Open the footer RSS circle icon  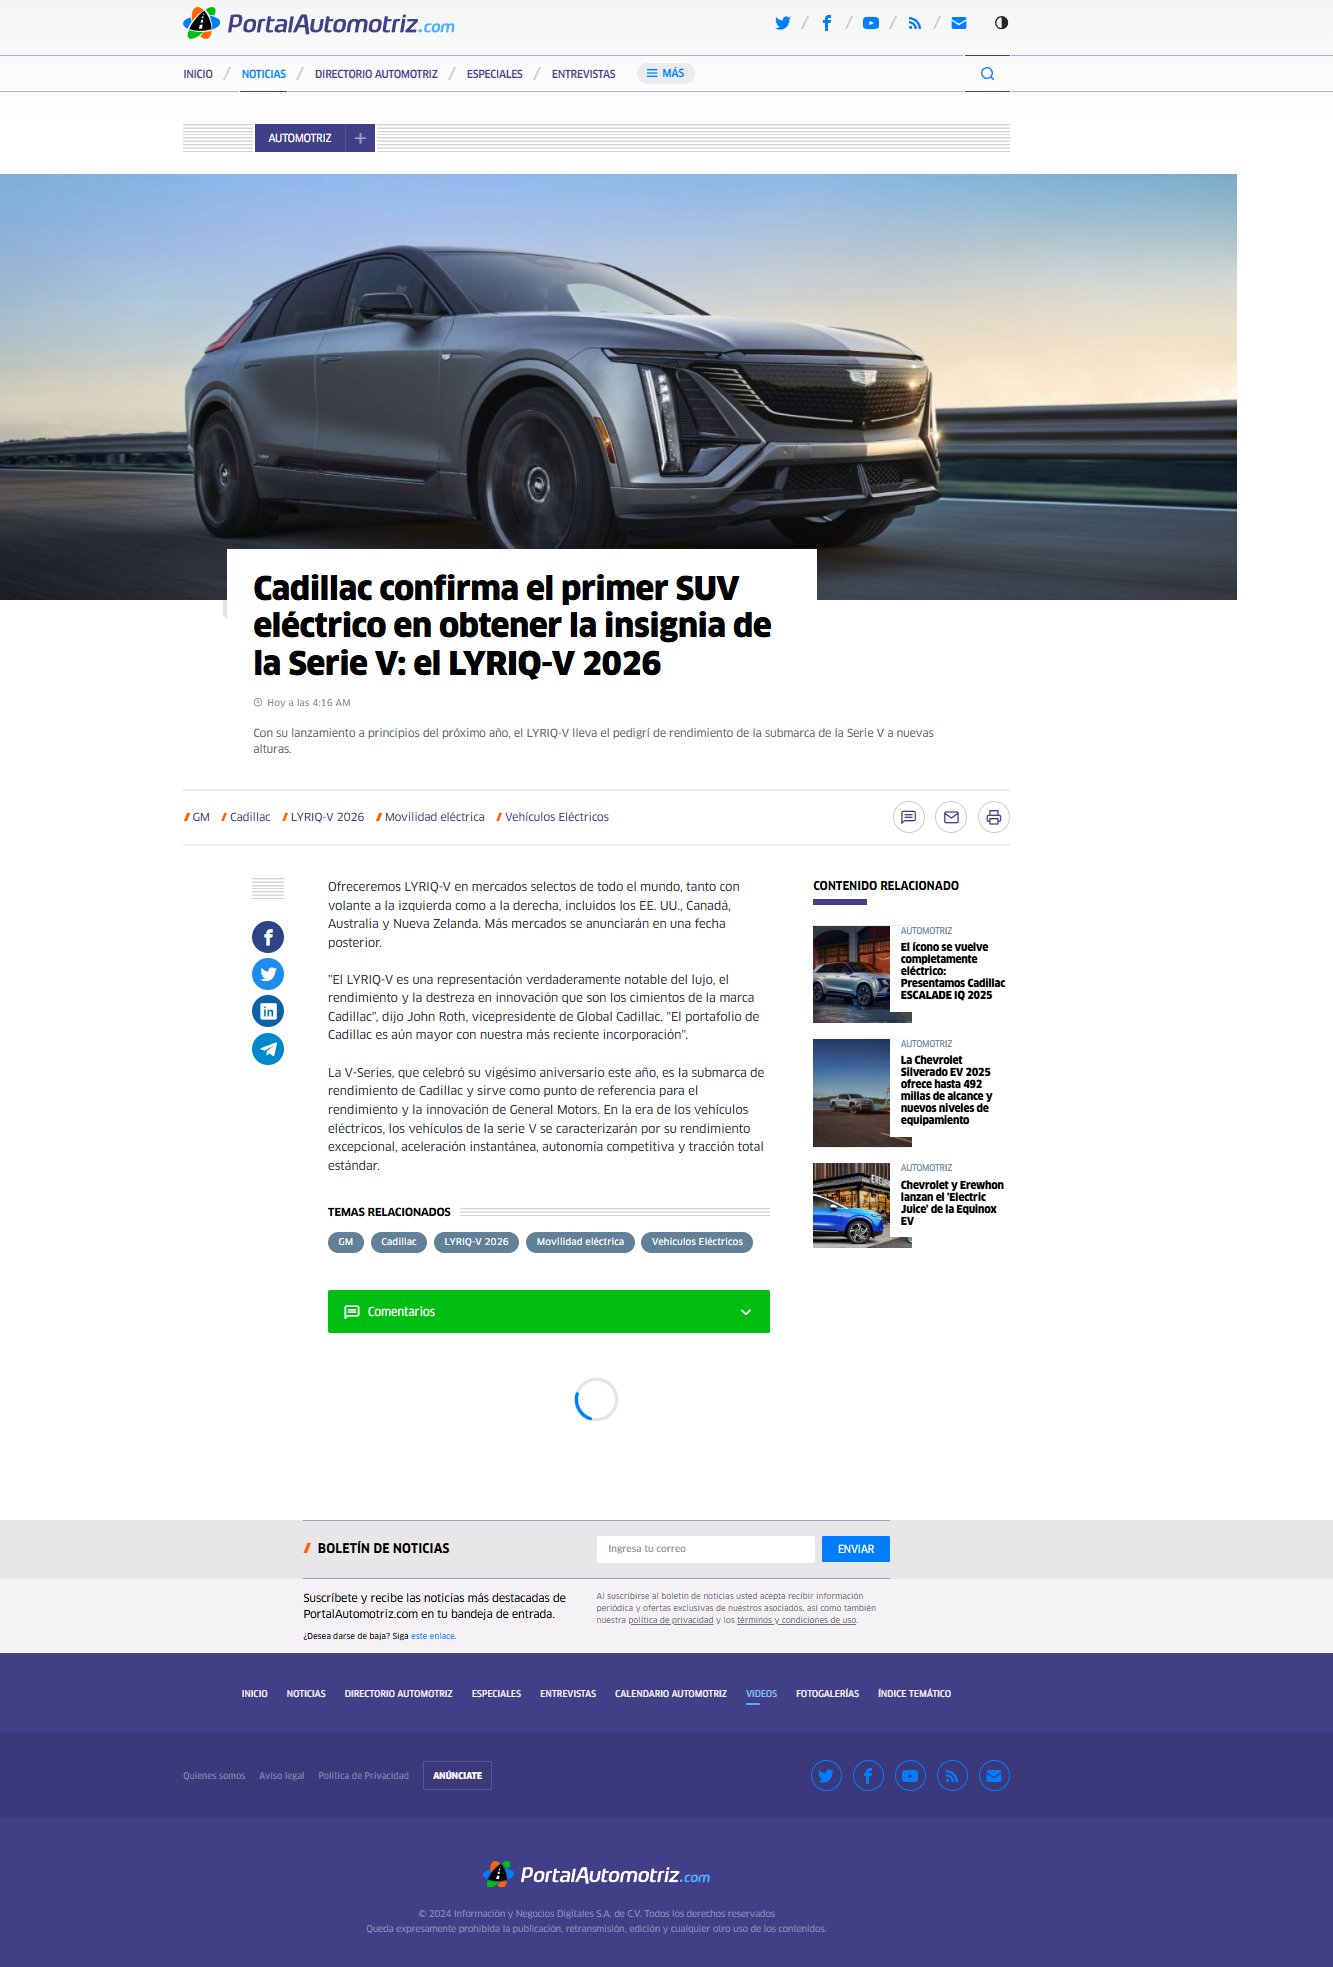click(952, 1776)
